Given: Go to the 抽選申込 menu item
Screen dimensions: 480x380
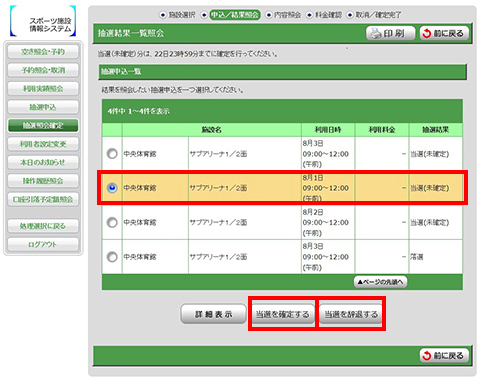Looking at the screenshot, I should 43,107.
